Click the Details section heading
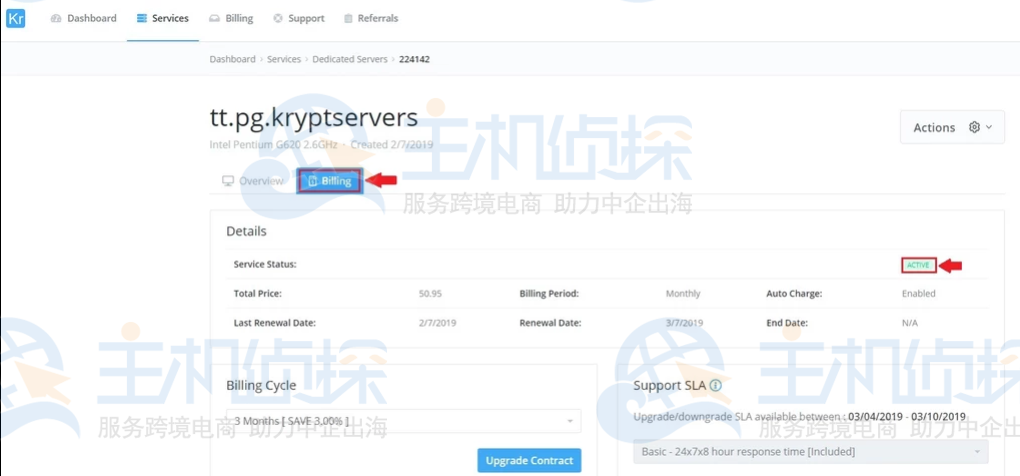This screenshot has width=1020, height=476. pyautogui.click(x=246, y=231)
